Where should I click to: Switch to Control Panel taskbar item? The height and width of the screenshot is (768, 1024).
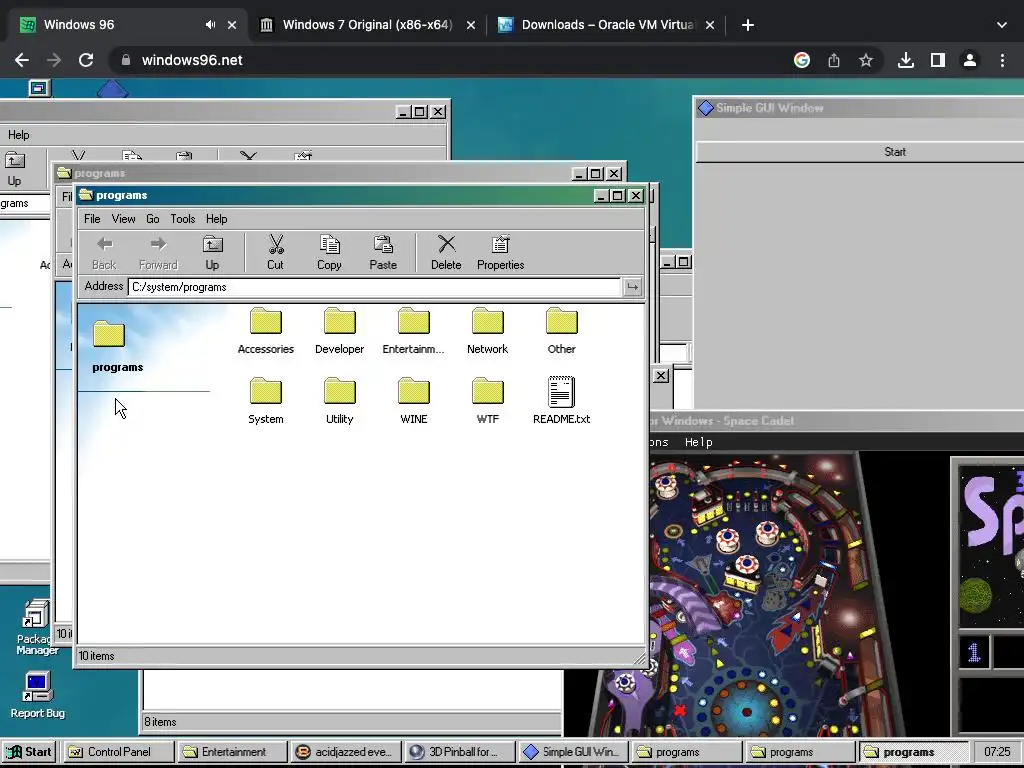(x=120, y=752)
